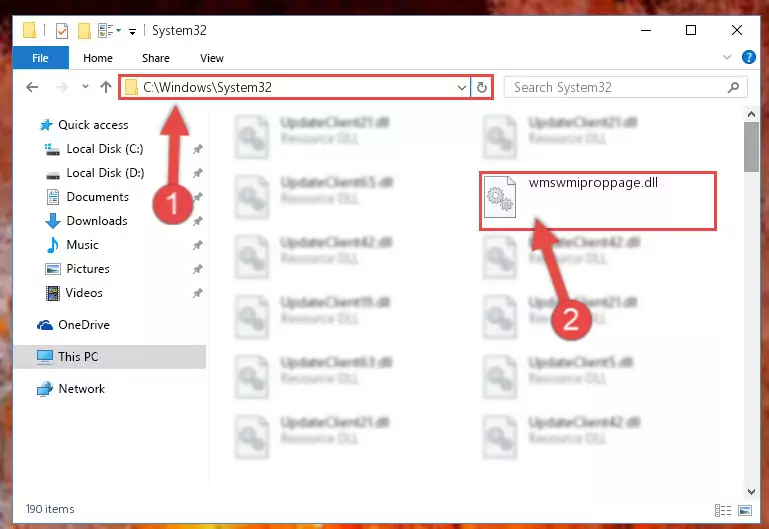Expand the ribbon with the chevron

click(x=727, y=57)
